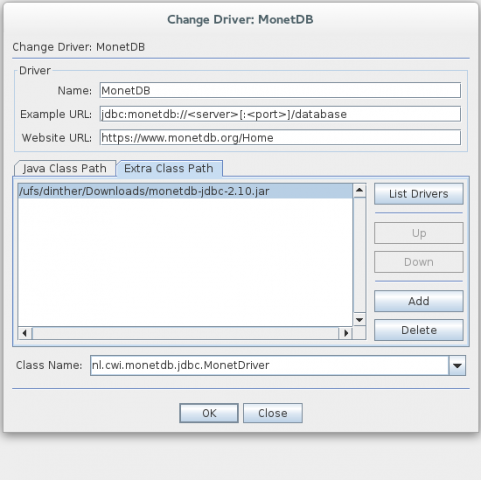The width and height of the screenshot is (481, 480).
Task: Click the Add button
Action: tap(419, 301)
